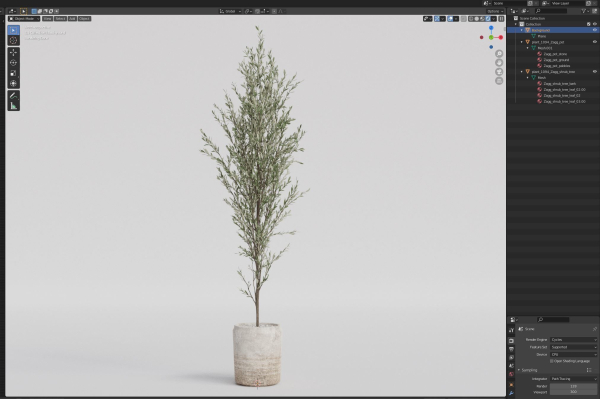Click the pin icon in Properties header
Viewport: 600px width, 399px height.
[595, 329]
